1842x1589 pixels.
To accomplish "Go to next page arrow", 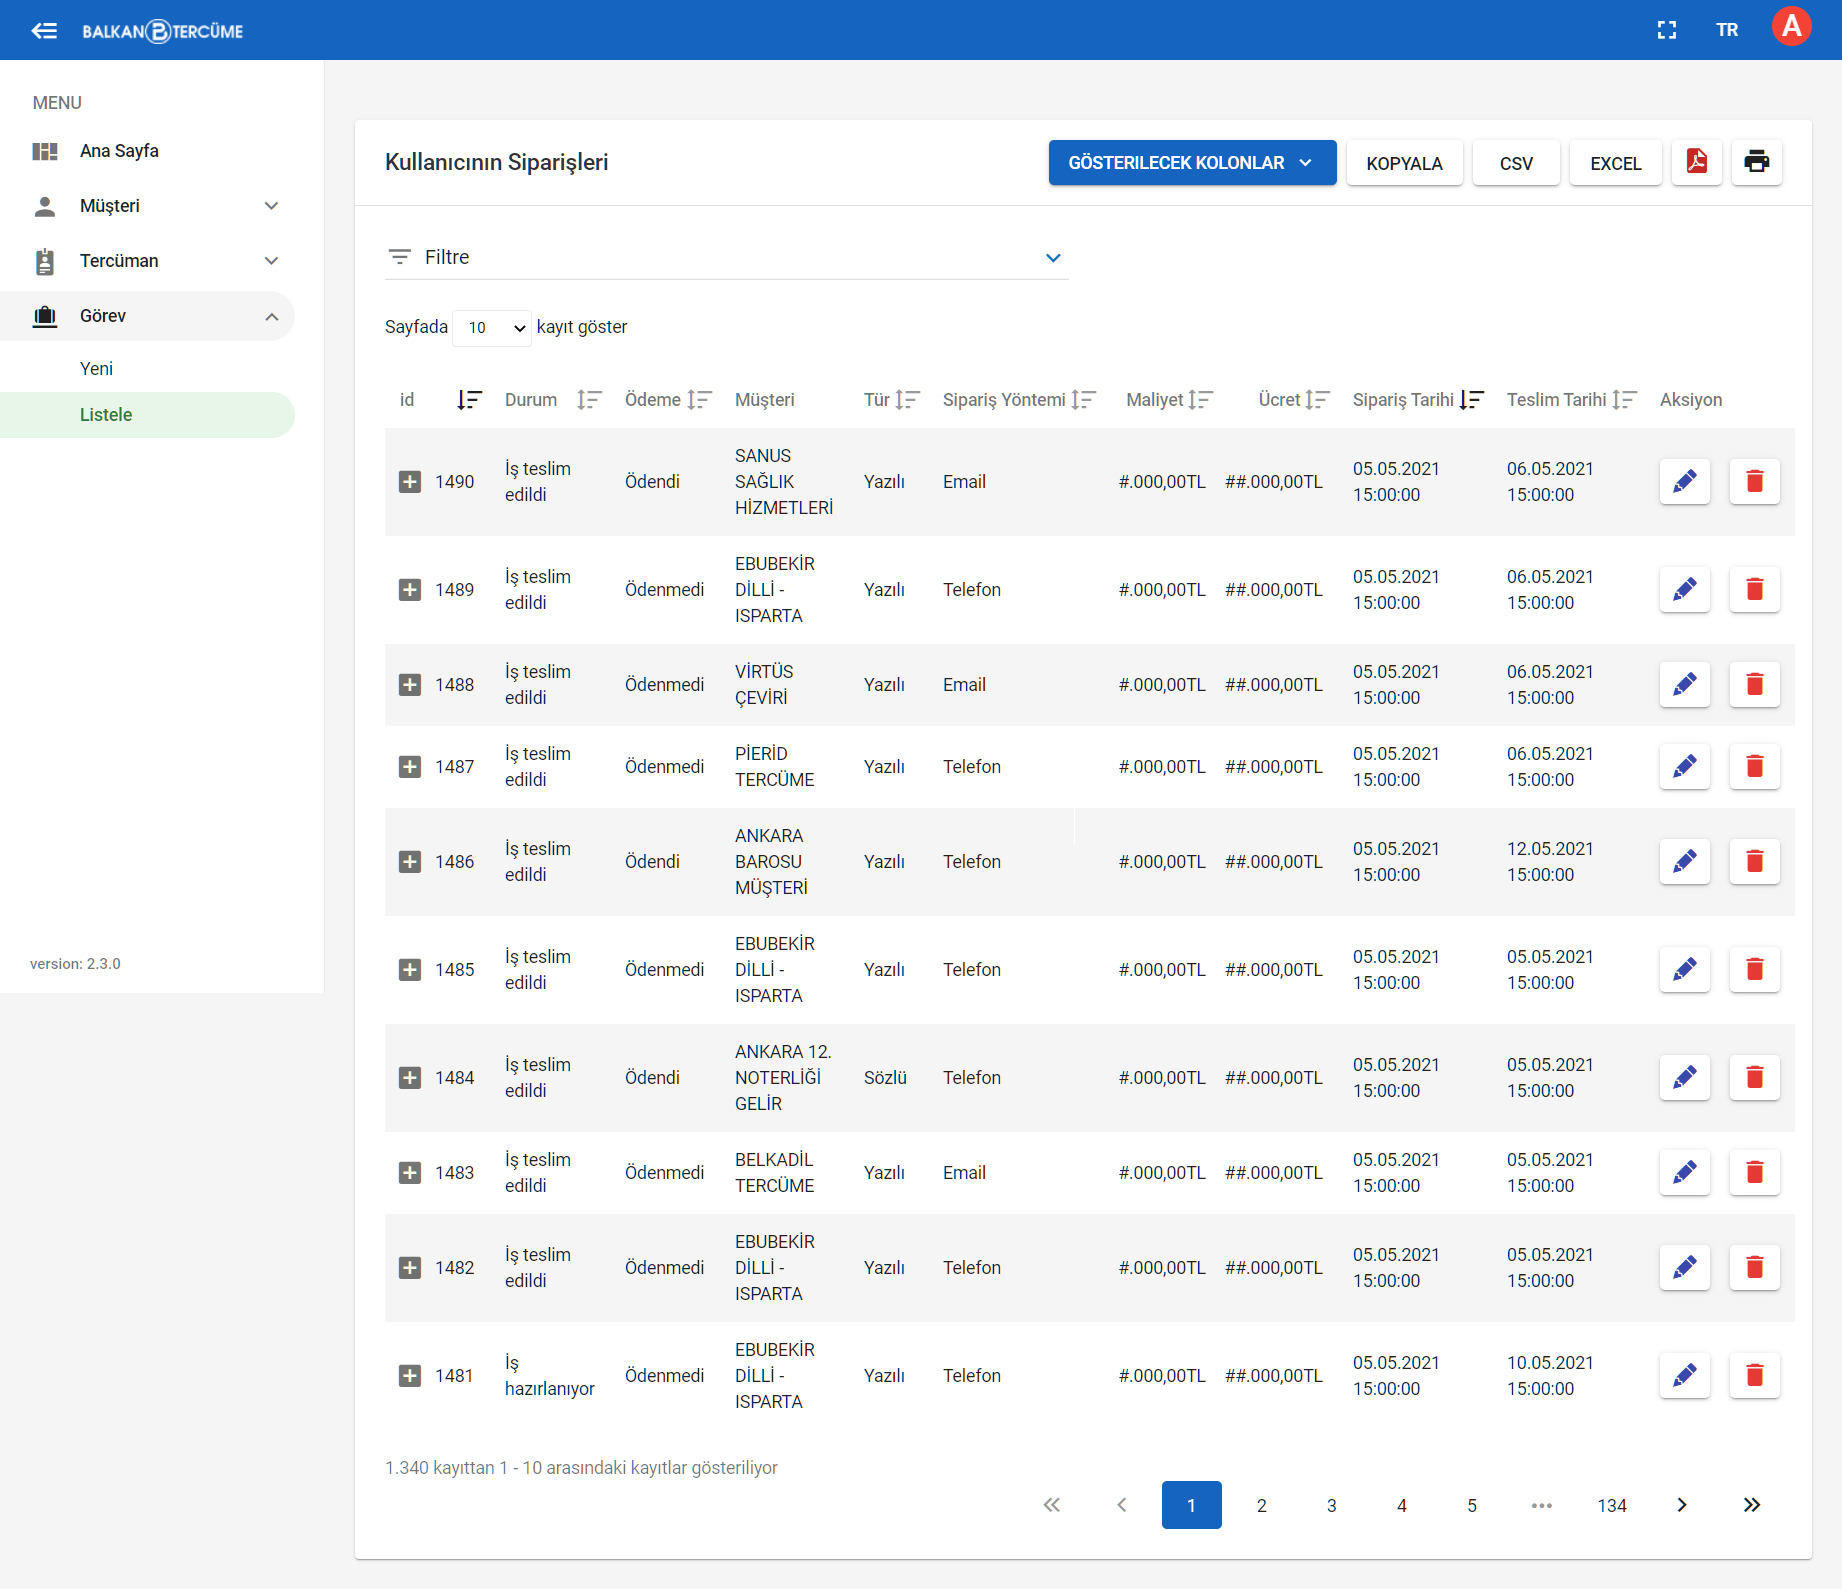I will coord(1682,1505).
